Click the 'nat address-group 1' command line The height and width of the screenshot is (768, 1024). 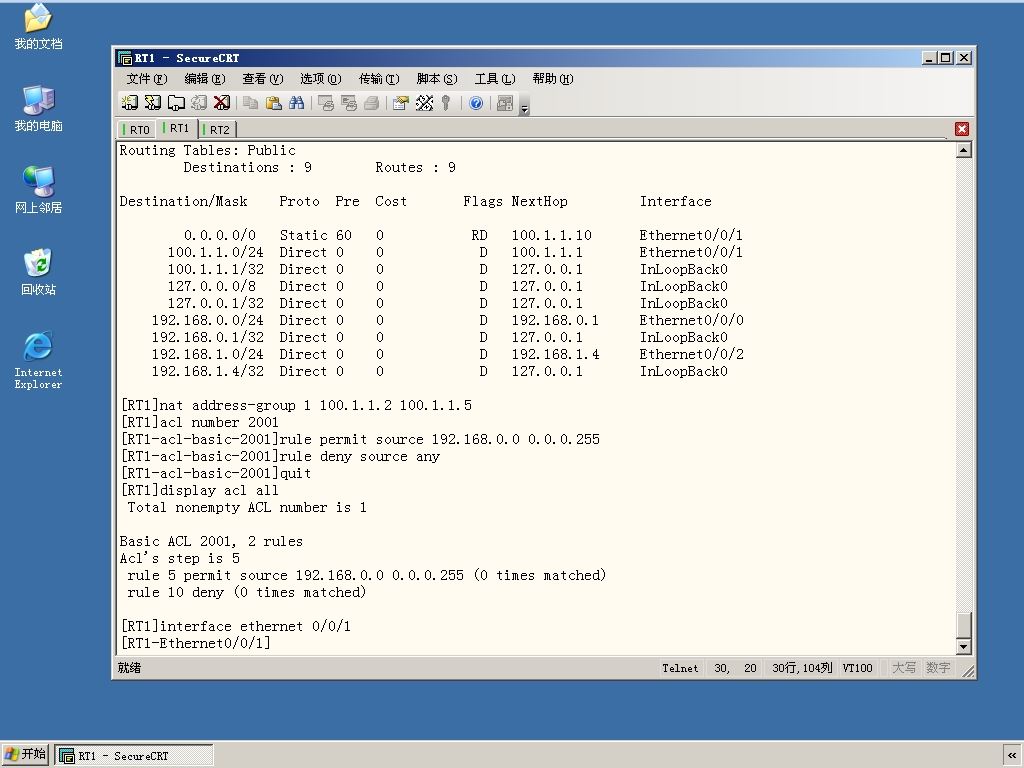[x=296, y=405]
